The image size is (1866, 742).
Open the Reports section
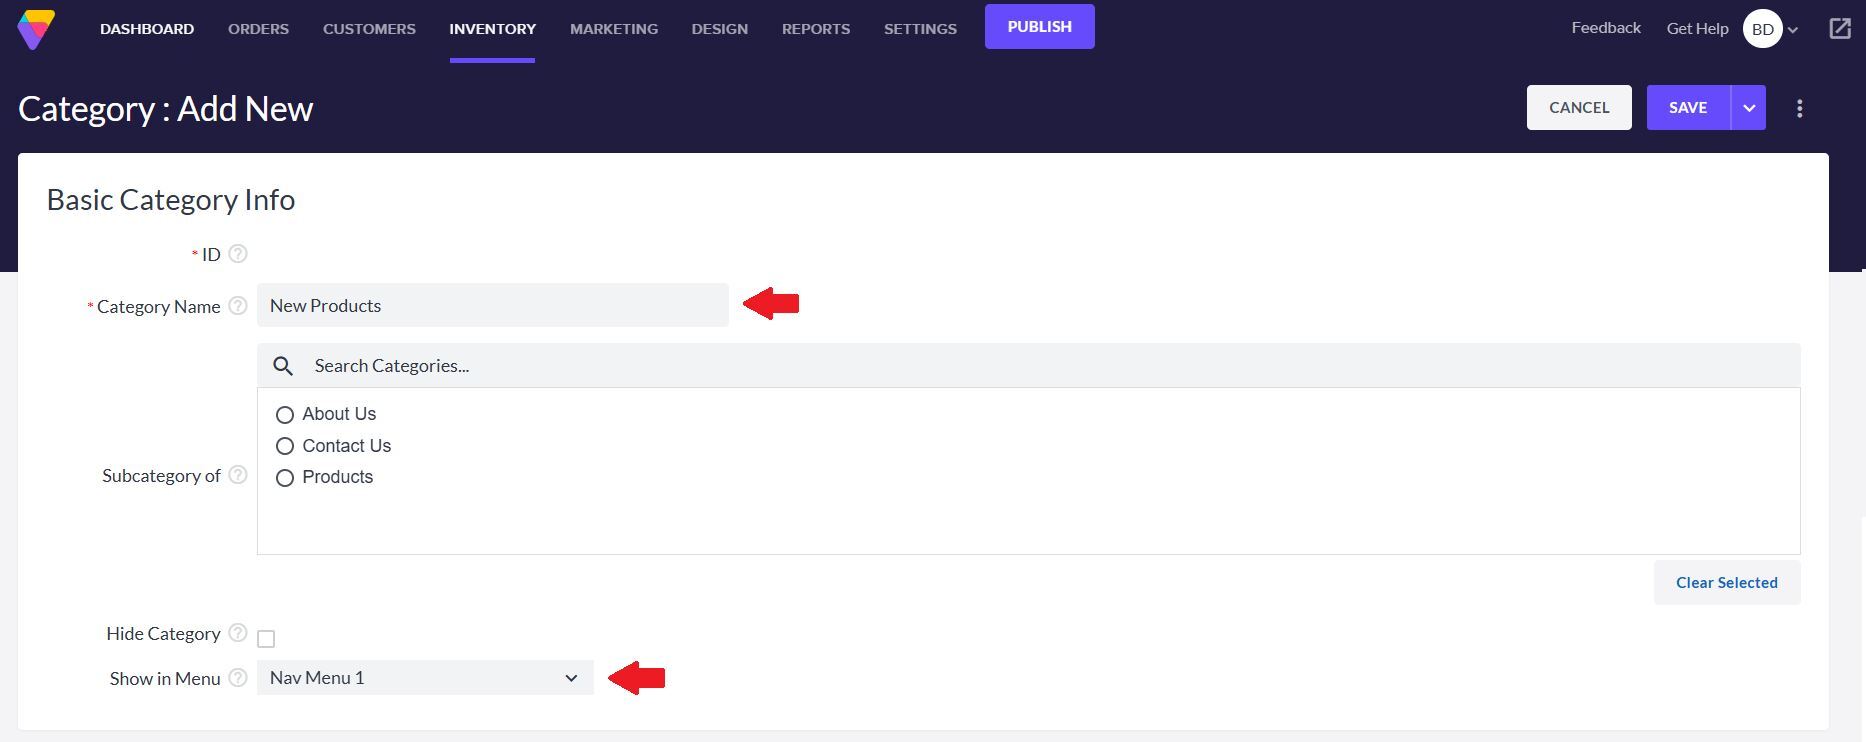(815, 29)
